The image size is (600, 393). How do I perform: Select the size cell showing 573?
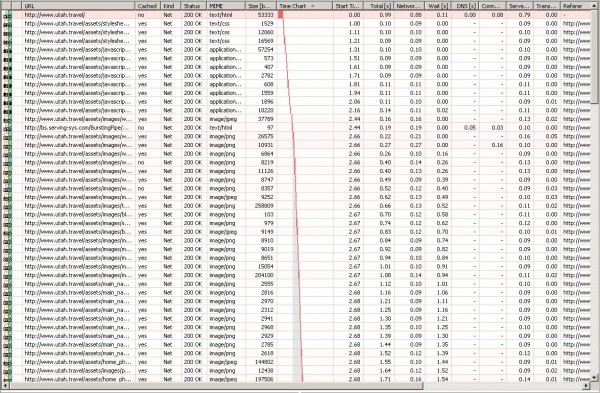[261, 59]
